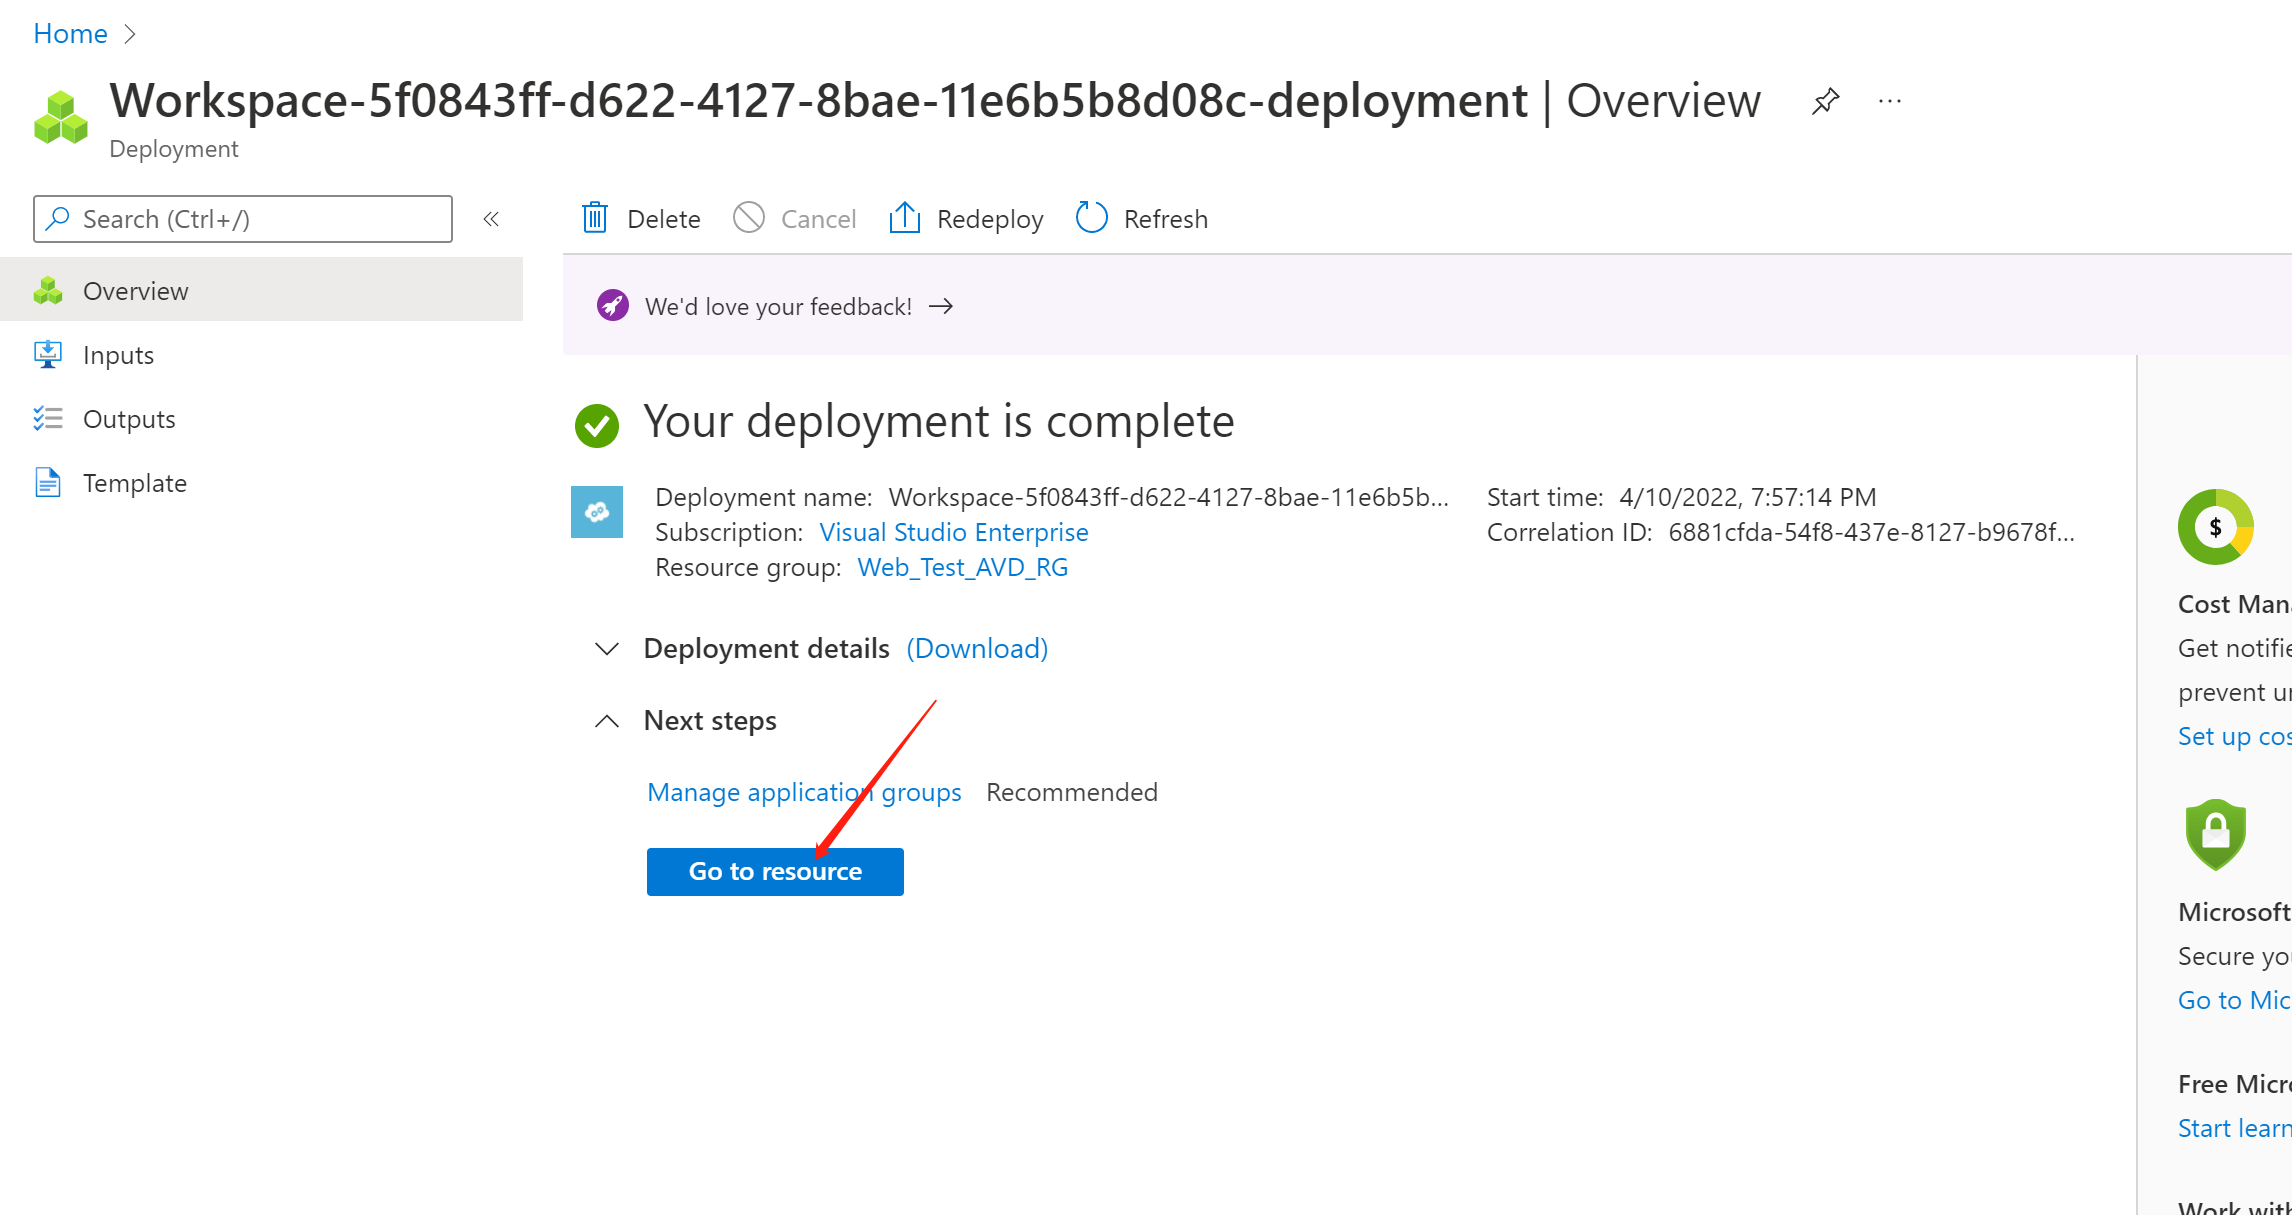Click the Redeploy icon

(x=905, y=218)
